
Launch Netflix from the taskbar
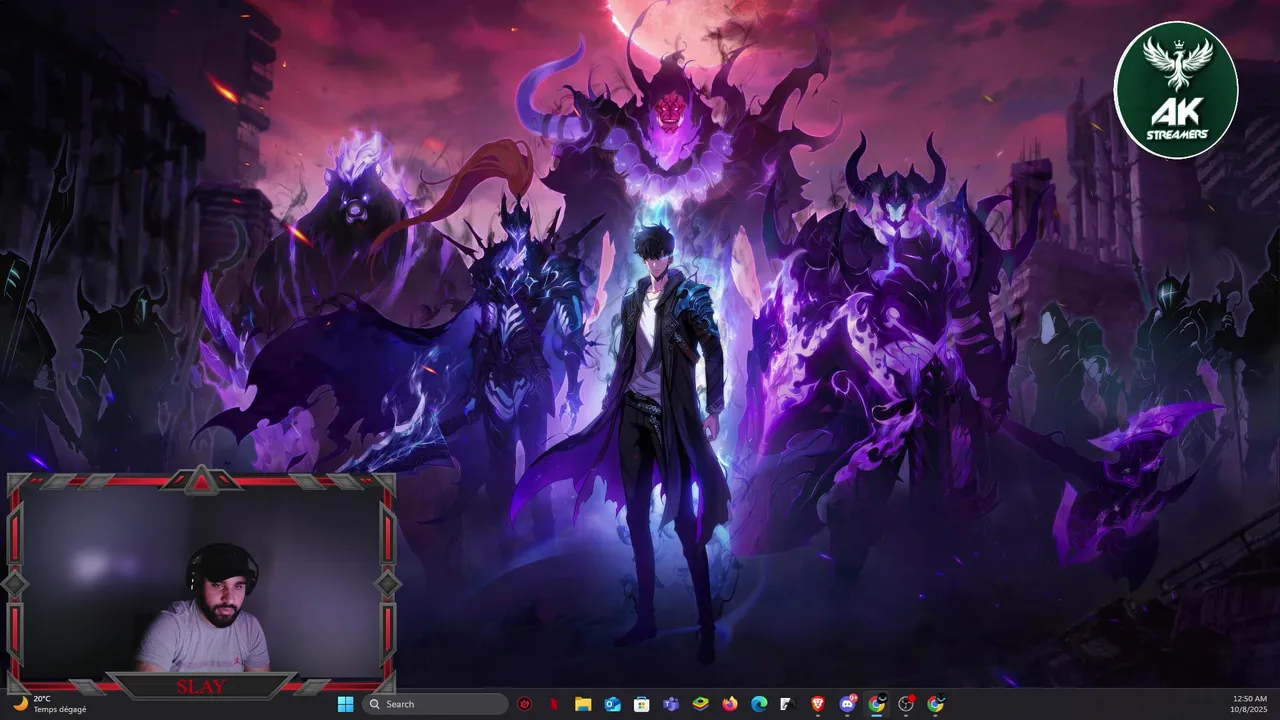(554, 704)
